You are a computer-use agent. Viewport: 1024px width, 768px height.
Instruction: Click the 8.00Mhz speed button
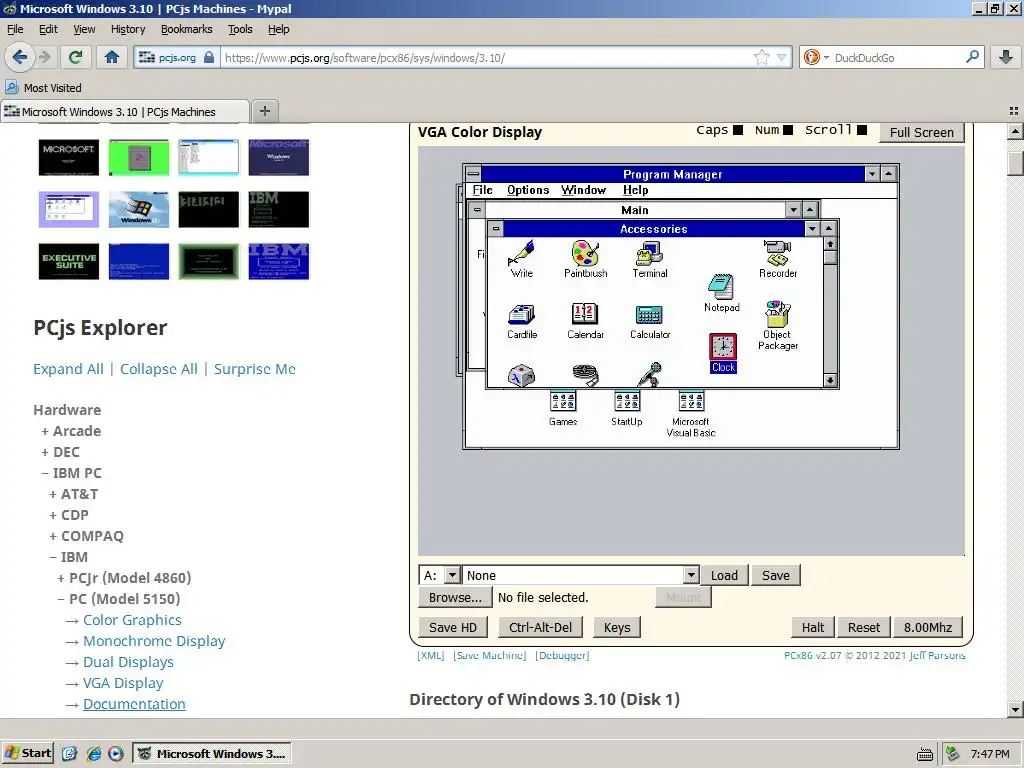coord(927,628)
